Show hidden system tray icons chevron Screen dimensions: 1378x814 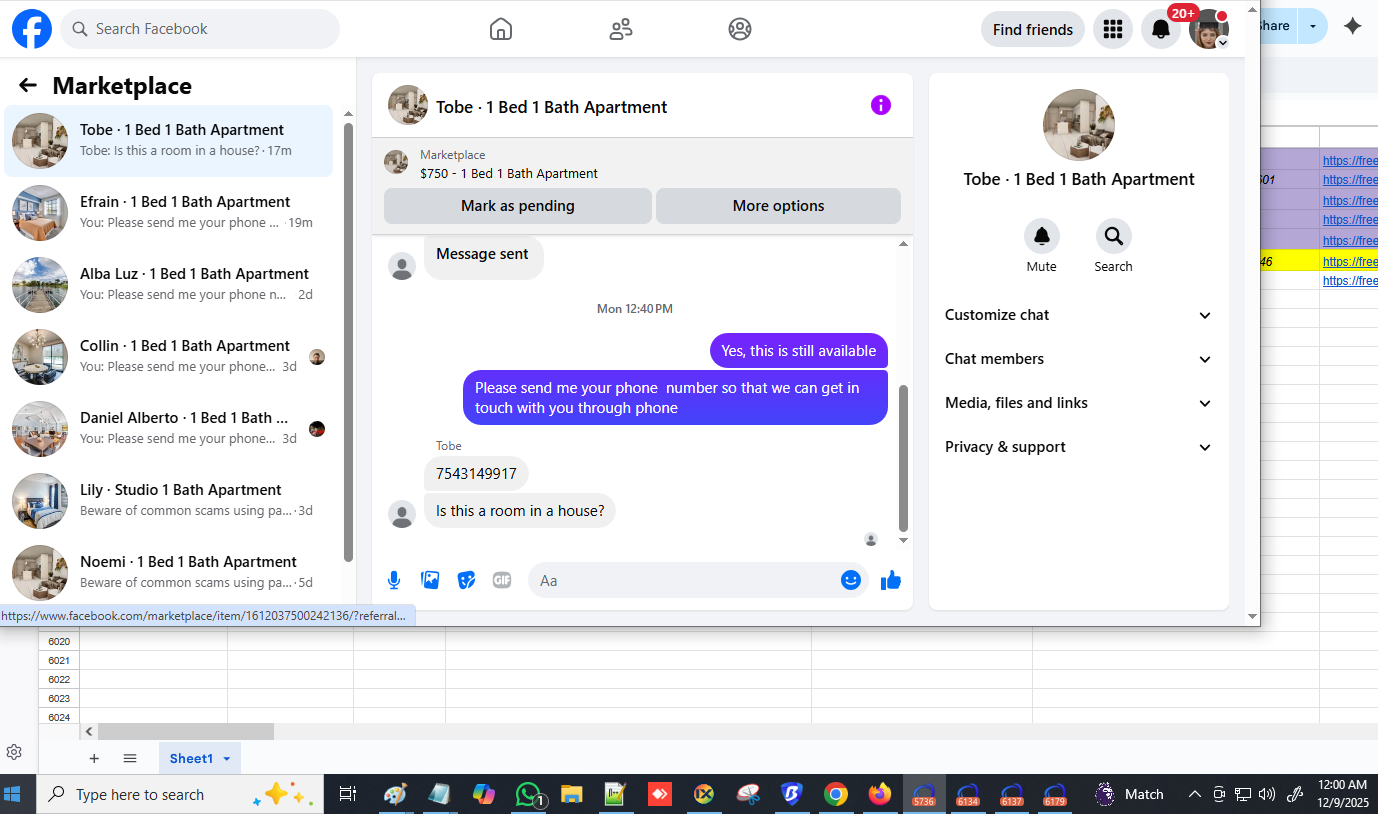pos(1194,794)
